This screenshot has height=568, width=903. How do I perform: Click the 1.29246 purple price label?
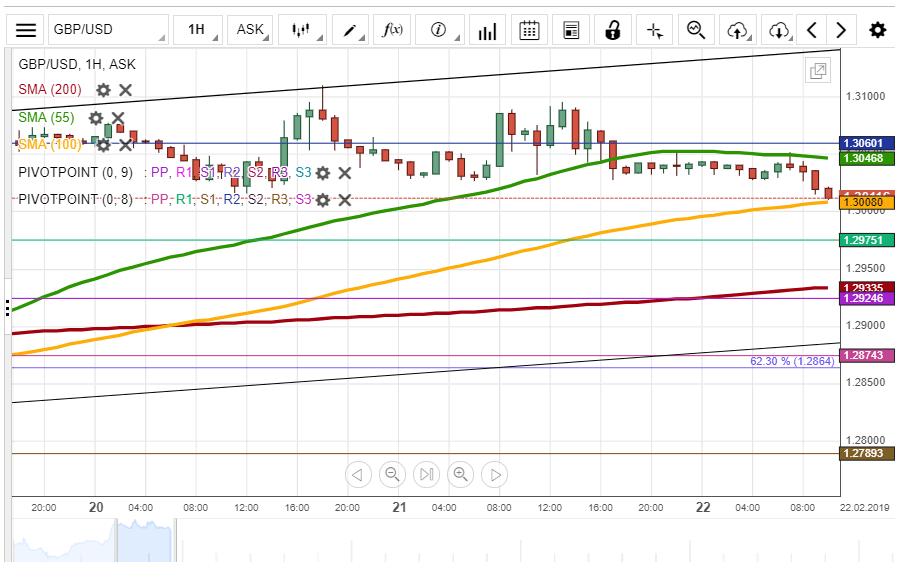click(x=867, y=298)
